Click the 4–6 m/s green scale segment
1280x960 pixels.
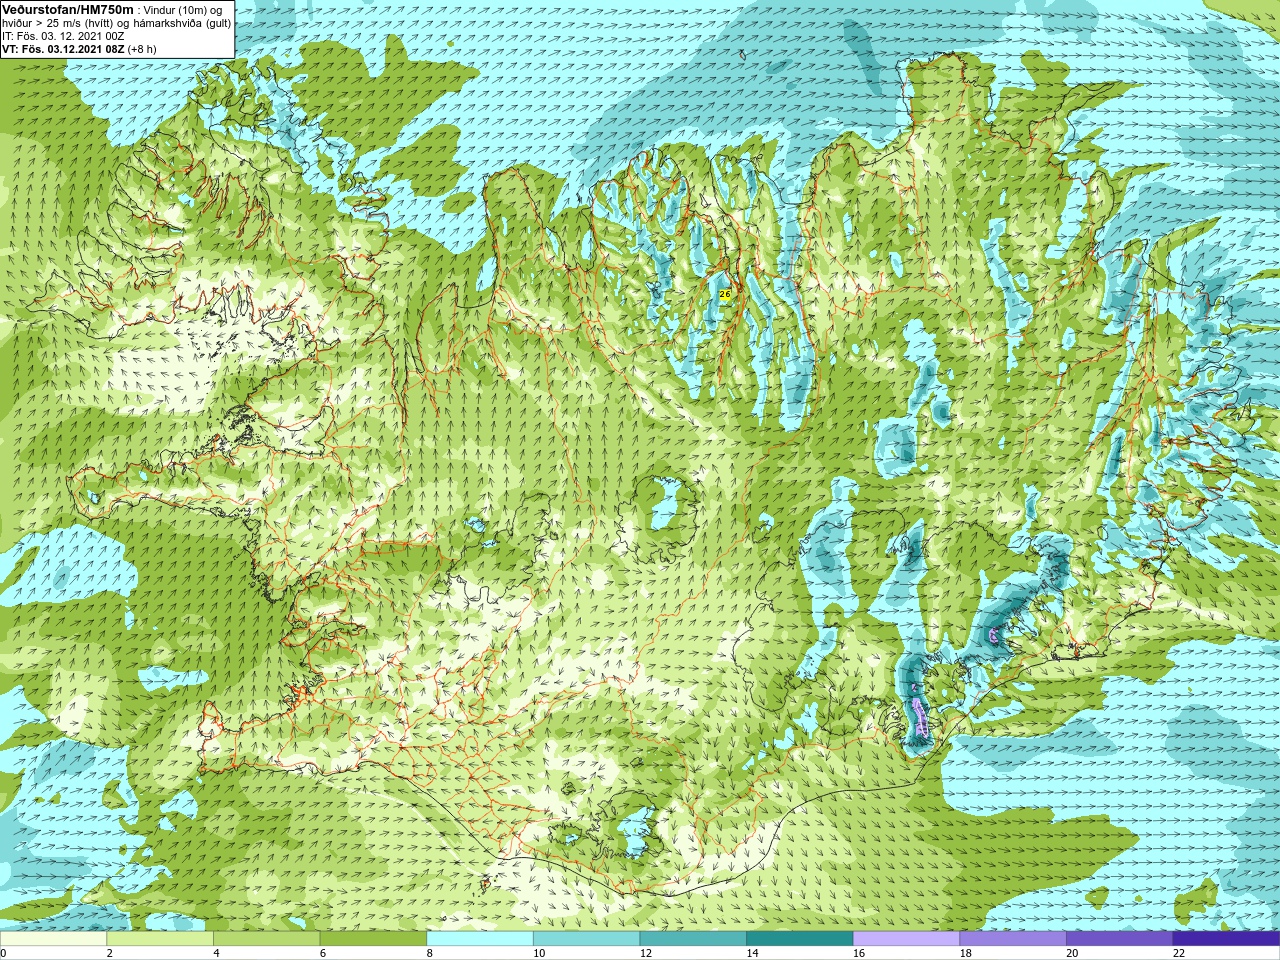pos(266,939)
